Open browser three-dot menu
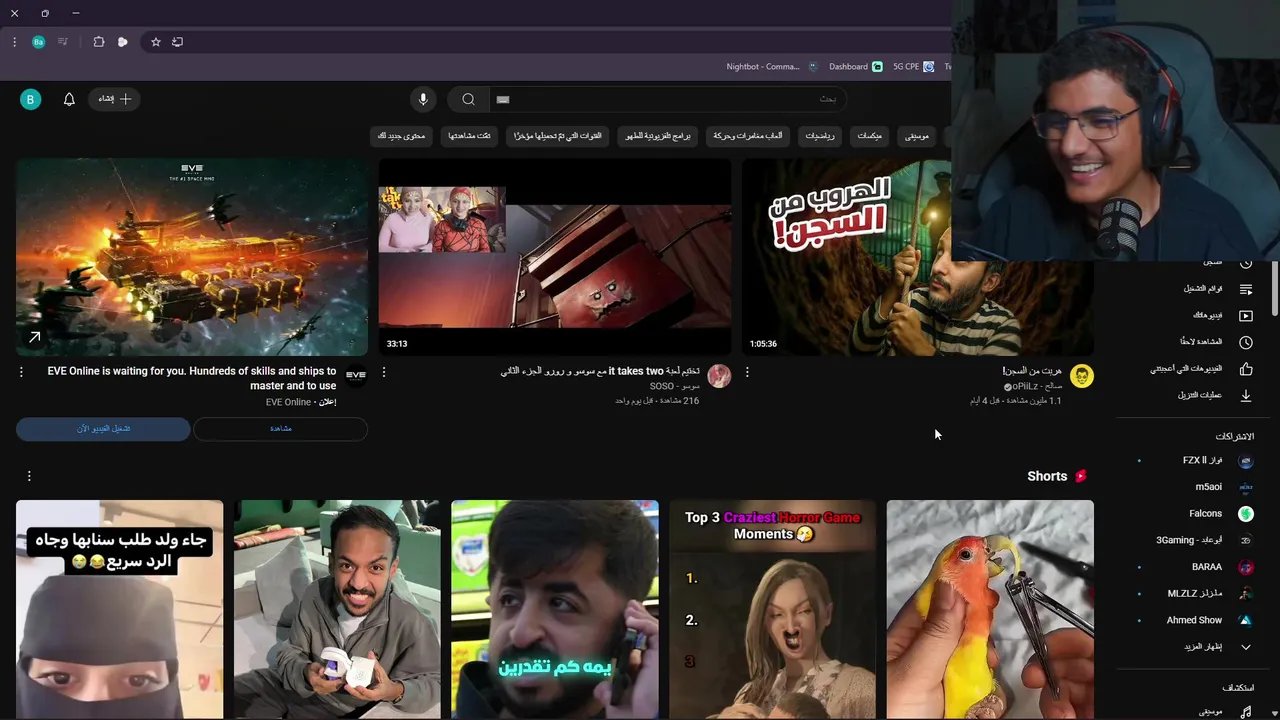Image resolution: width=1280 pixels, height=720 pixels. [x=14, y=42]
